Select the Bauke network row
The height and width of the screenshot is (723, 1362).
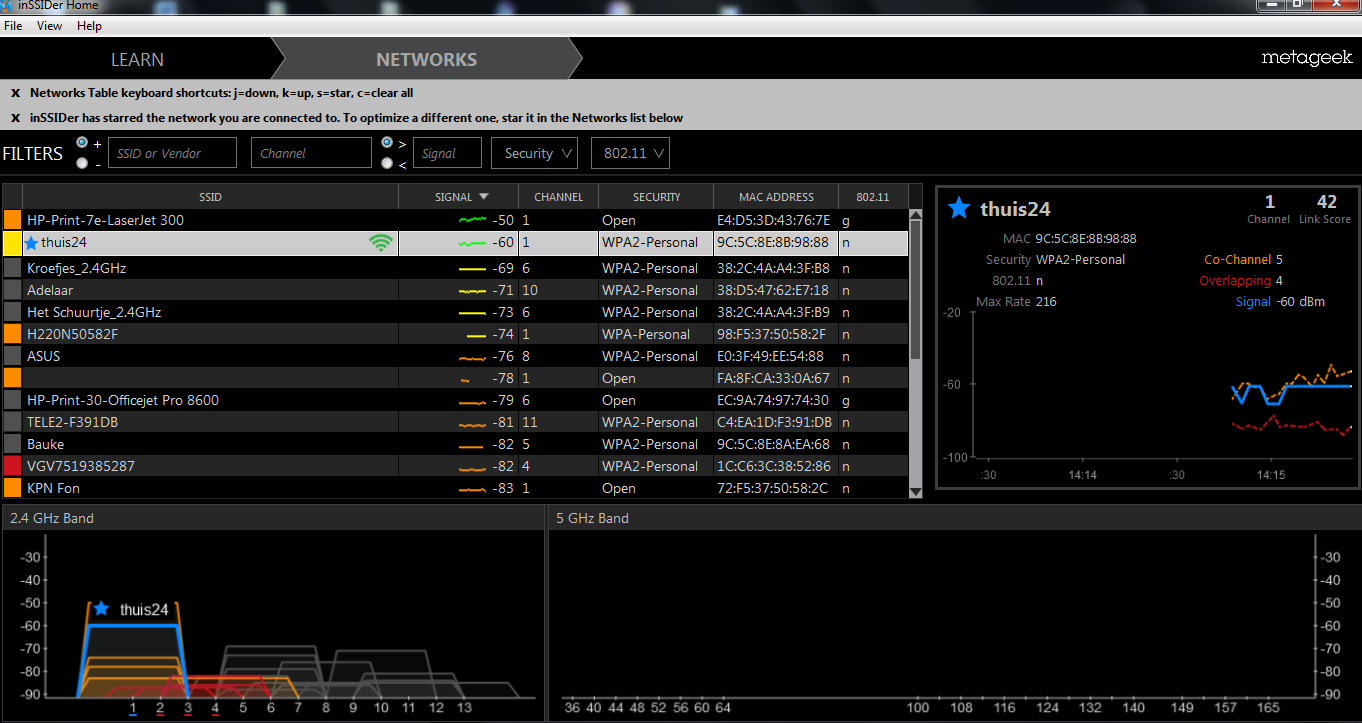pyautogui.click(x=456, y=444)
